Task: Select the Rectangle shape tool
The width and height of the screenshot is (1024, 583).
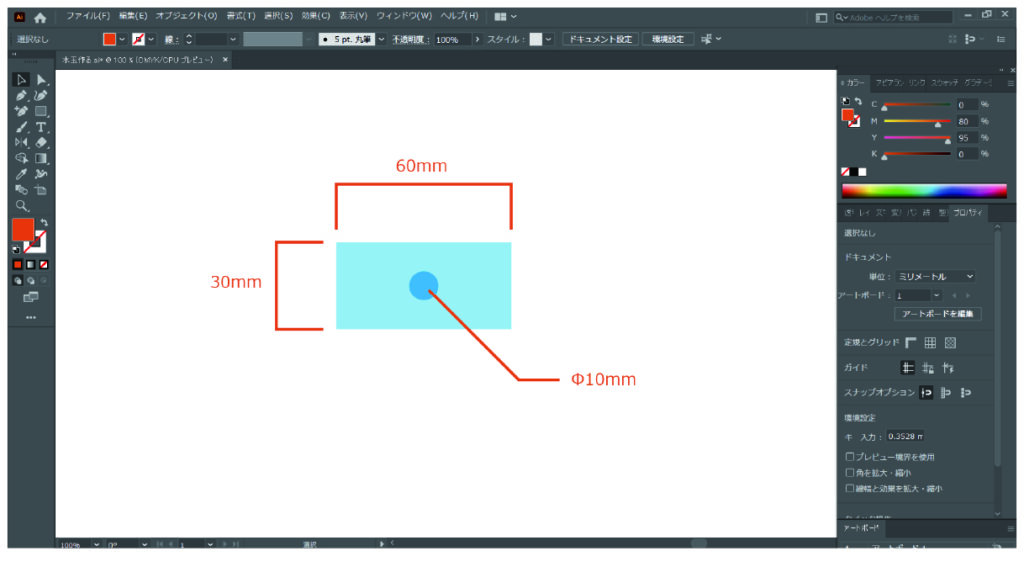Action: [x=41, y=111]
